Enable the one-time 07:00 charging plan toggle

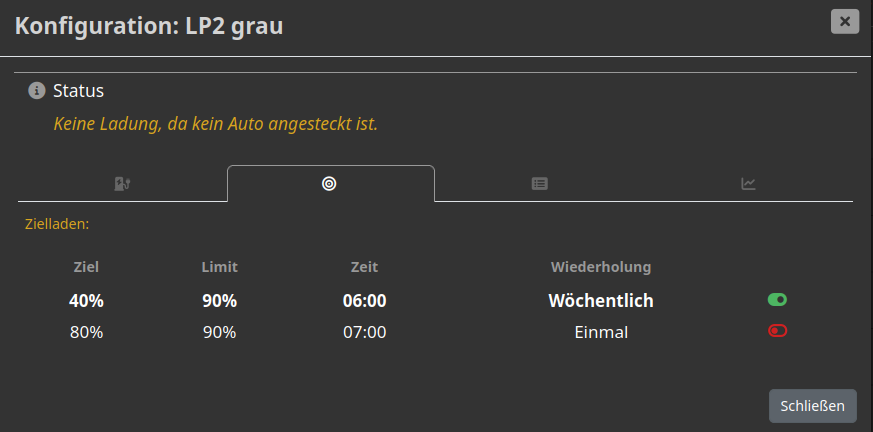pos(777,331)
